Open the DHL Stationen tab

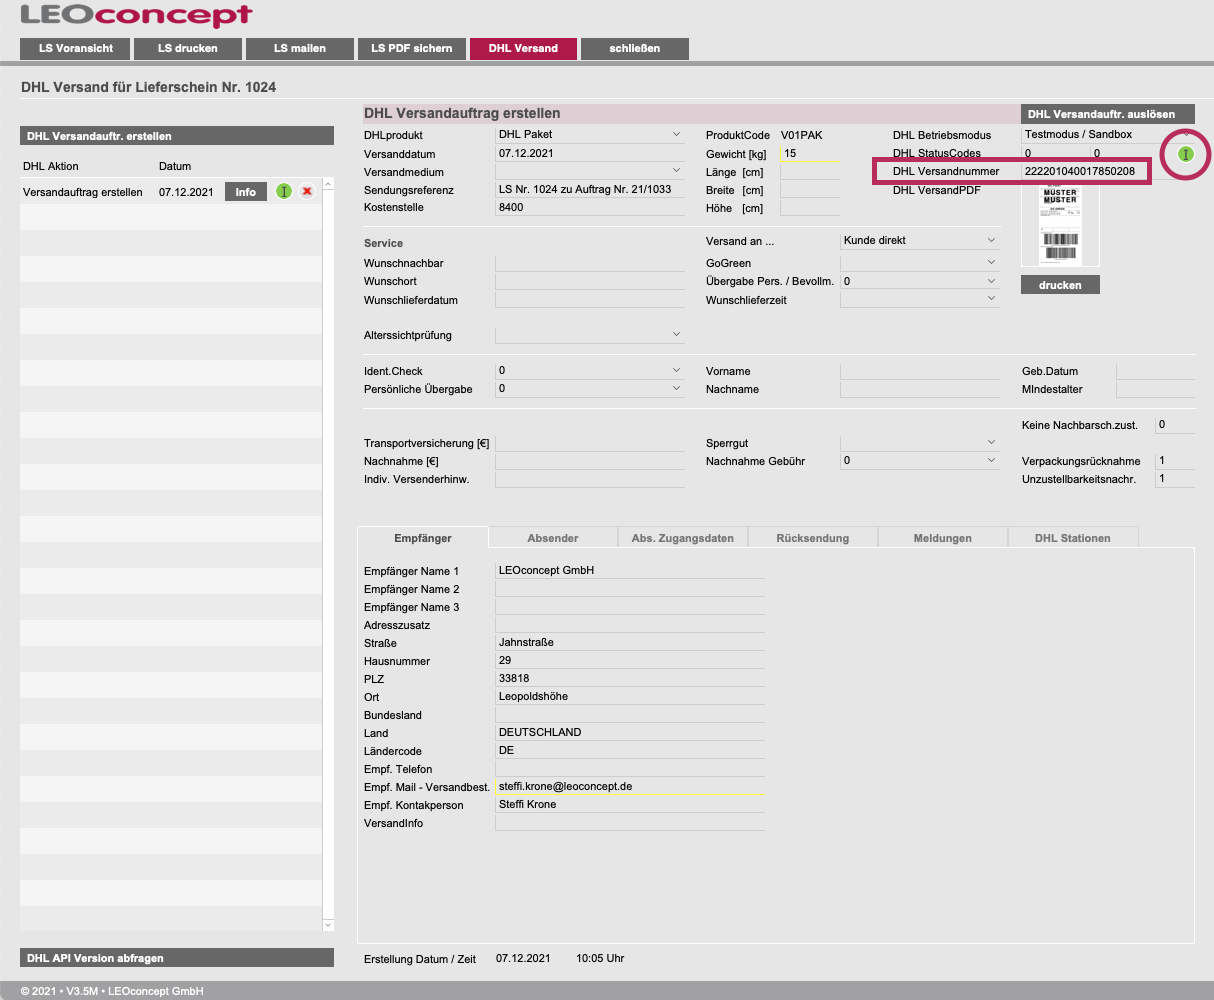pyautogui.click(x=1073, y=538)
